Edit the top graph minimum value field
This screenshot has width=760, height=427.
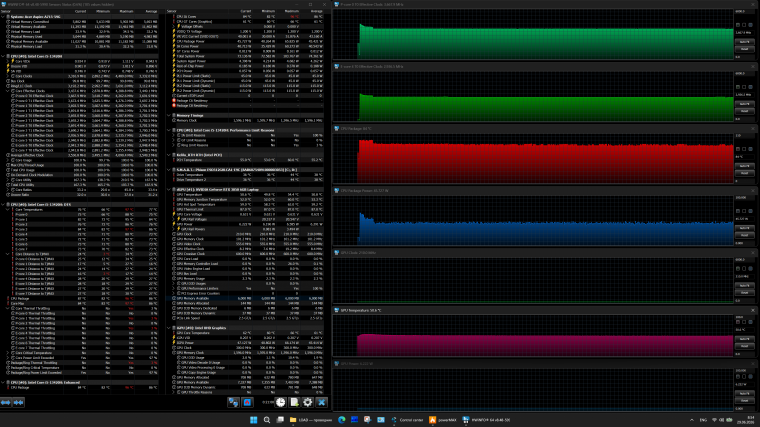click(744, 57)
